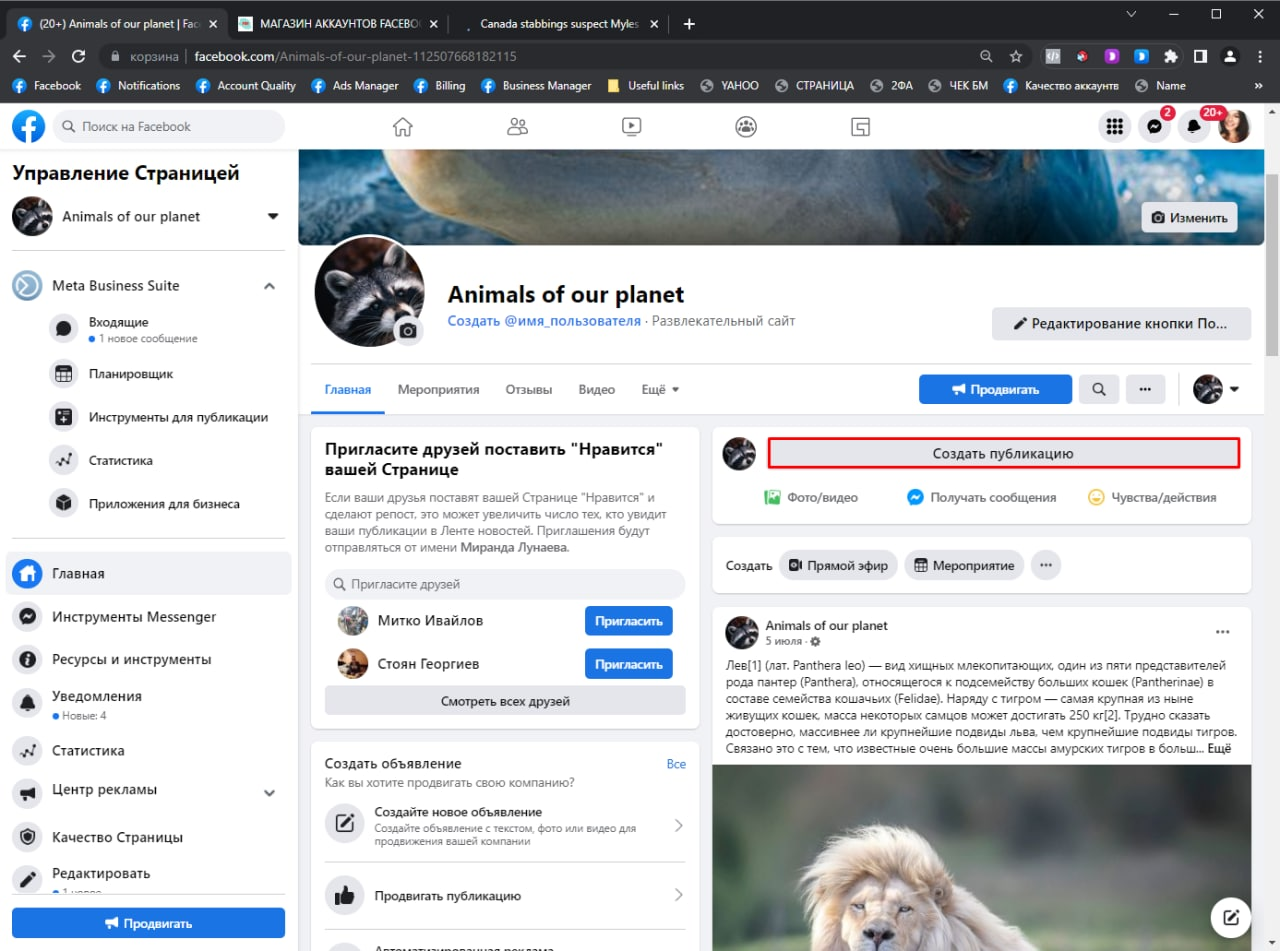The width and height of the screenshot is (1280, 951).
Task: Invite Стоян Георгиев with Пригласить
Action: 629,664
